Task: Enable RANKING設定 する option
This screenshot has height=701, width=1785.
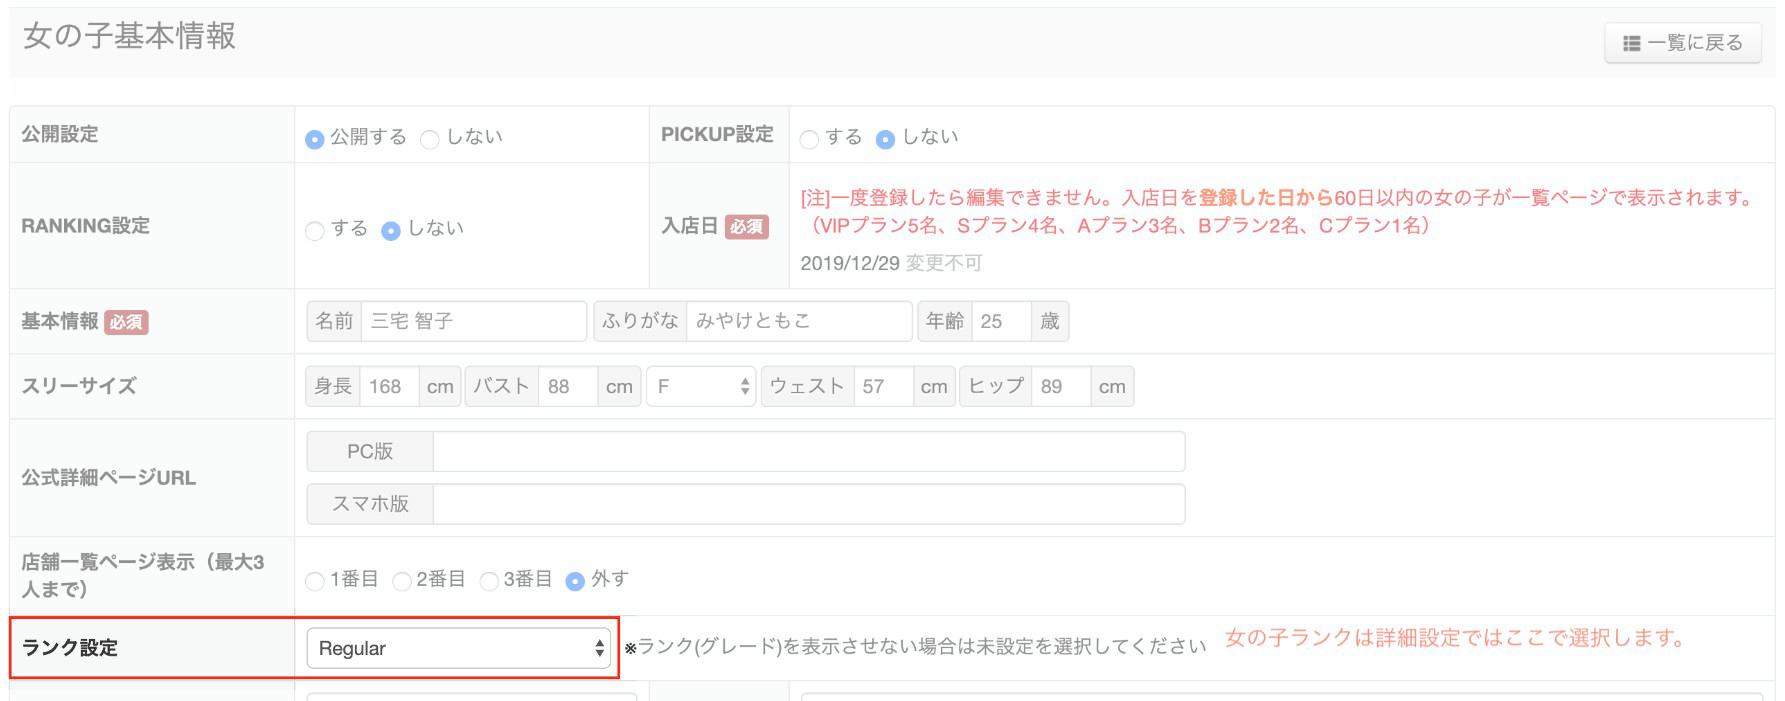Action: coord(315,230)
